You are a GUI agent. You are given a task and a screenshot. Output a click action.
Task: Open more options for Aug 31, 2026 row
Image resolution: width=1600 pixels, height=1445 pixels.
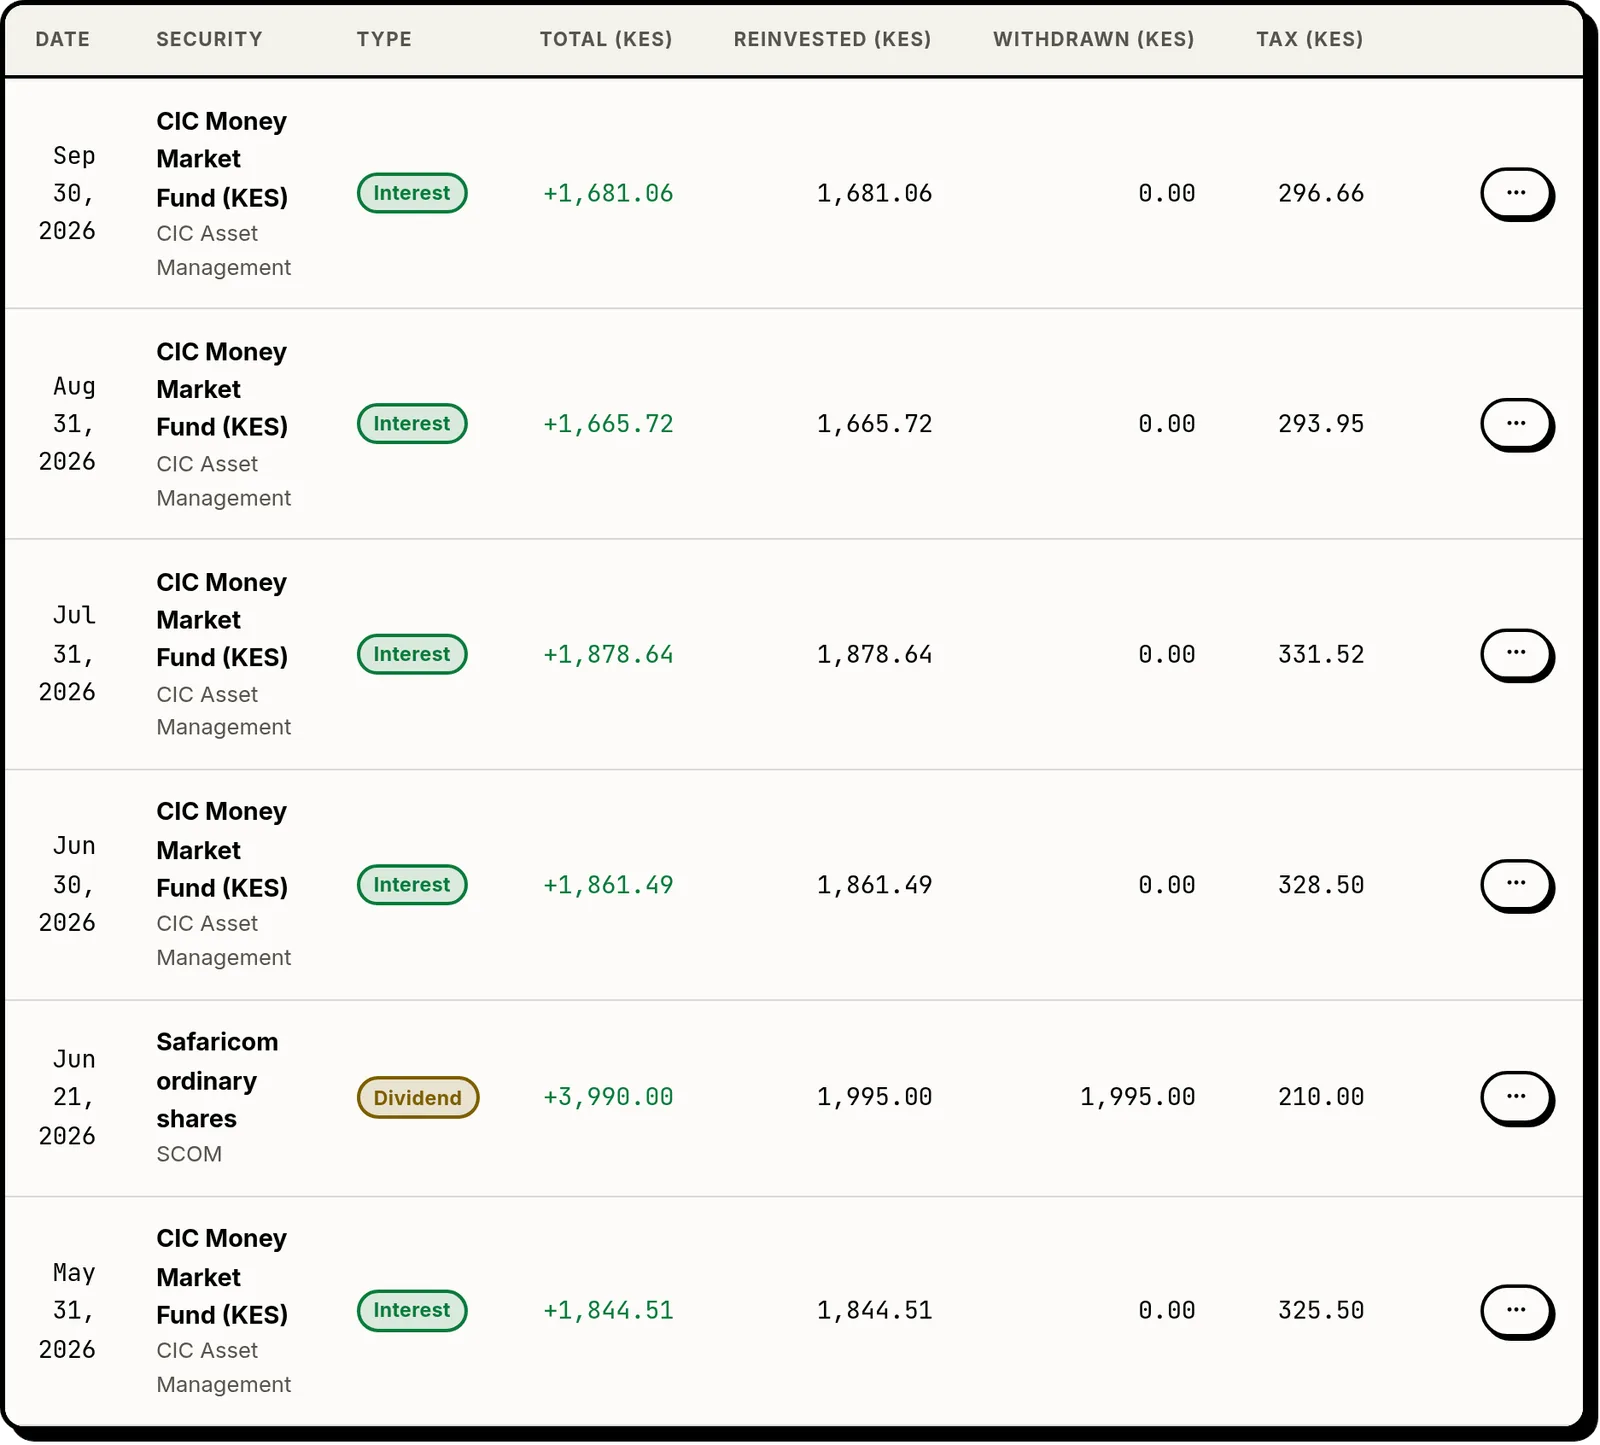[1516, 424]
